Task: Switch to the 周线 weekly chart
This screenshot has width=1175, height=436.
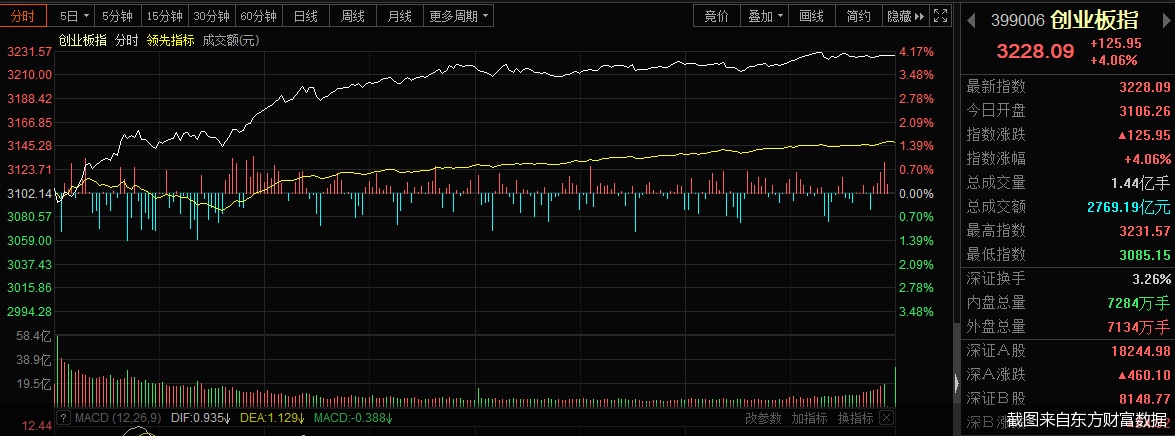Action: [352, 15]
